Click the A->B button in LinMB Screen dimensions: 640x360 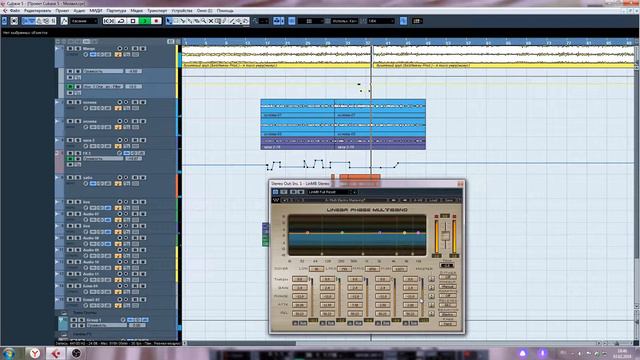point(418,200)
